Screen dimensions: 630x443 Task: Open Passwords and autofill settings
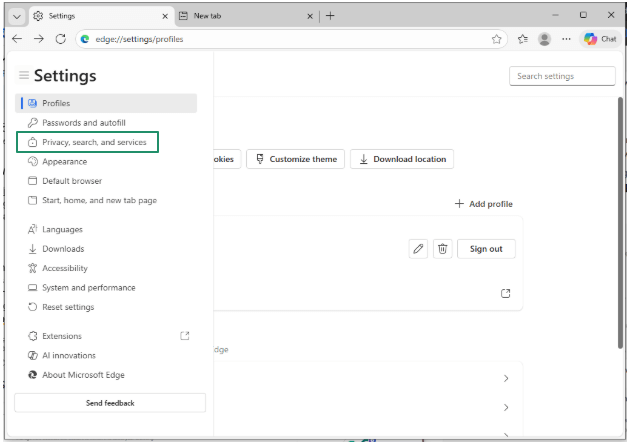[106, 122]
